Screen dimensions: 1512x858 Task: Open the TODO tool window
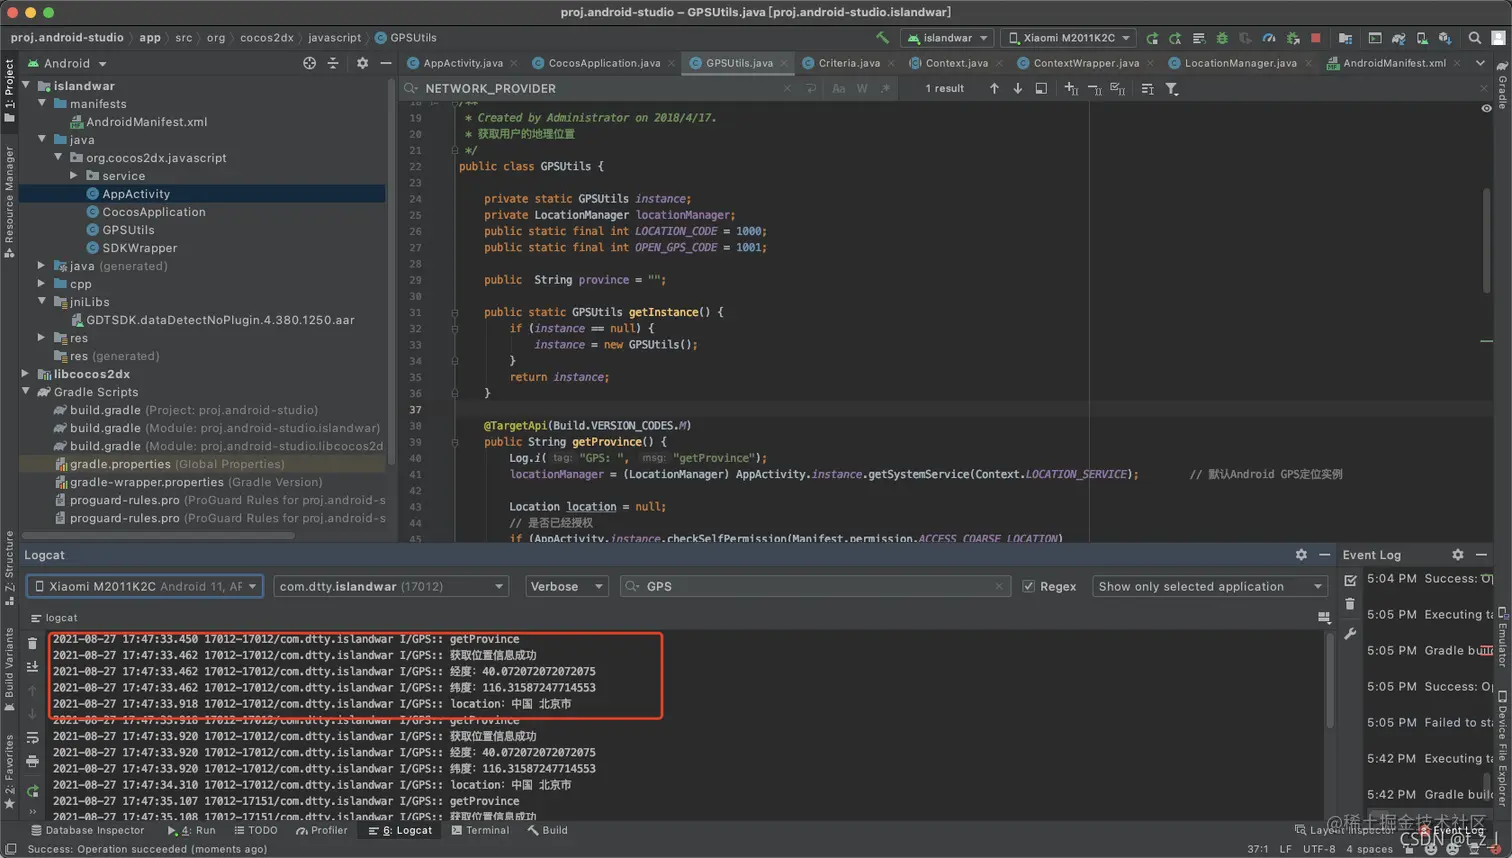pyautogui.click(x=256, y=830)
